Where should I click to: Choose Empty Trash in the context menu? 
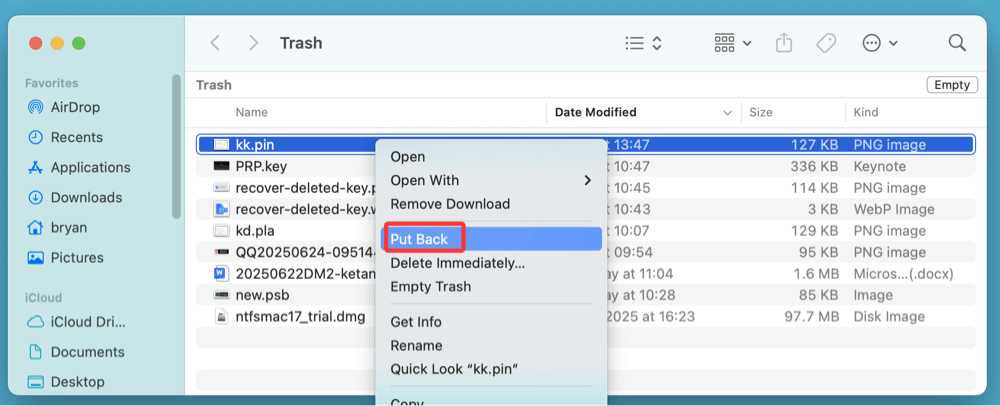430,287
